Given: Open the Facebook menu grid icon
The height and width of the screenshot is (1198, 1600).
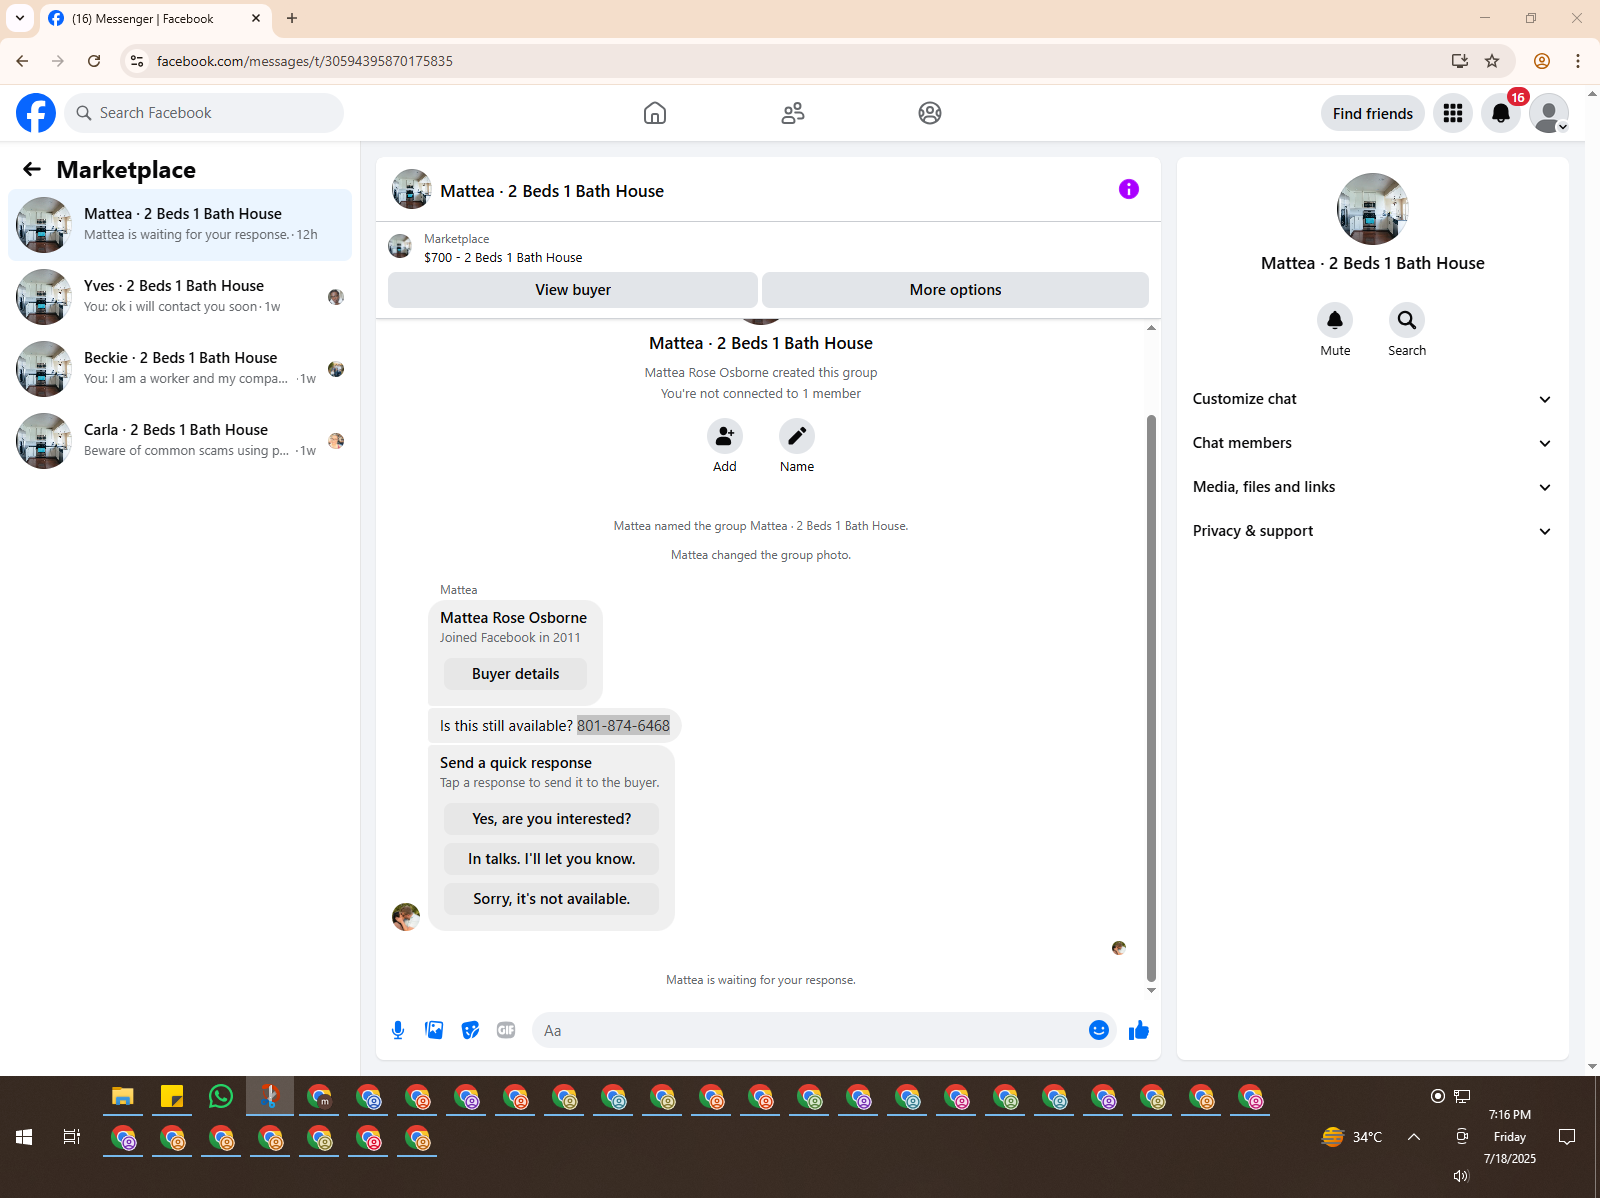Looking at the screenshot, I should 1453,113.
